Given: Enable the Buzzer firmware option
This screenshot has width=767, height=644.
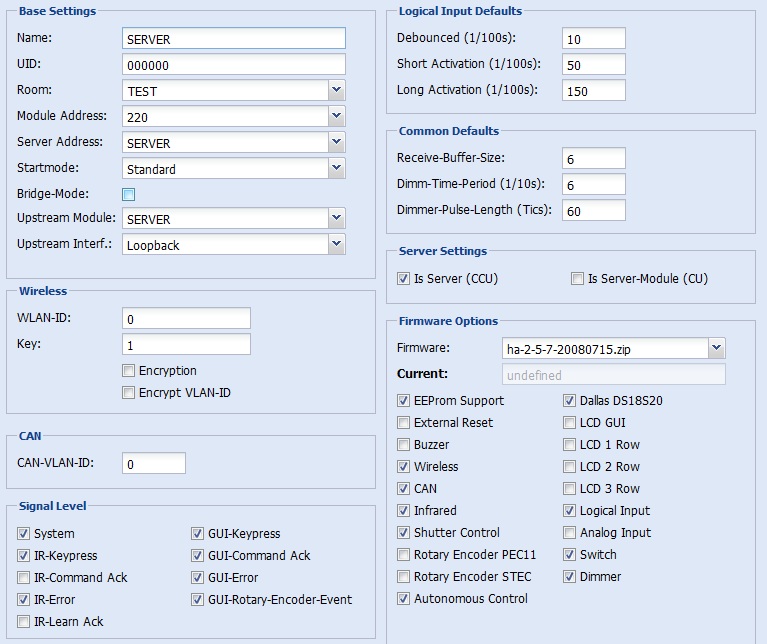Looking at the screenshot, I should [403, 444].
